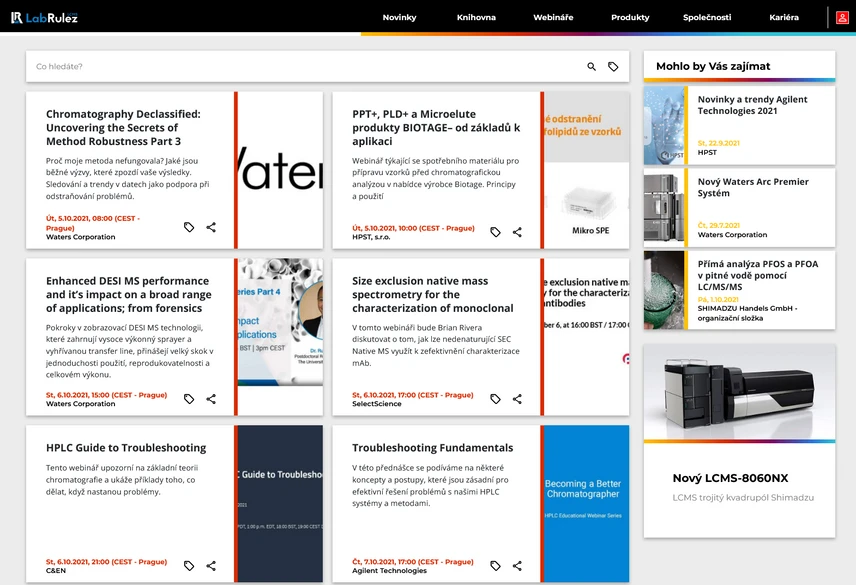Share the Size exclusion native mass webinar
The height and width of the screenshot is (585, 856).
click(517, 399)
